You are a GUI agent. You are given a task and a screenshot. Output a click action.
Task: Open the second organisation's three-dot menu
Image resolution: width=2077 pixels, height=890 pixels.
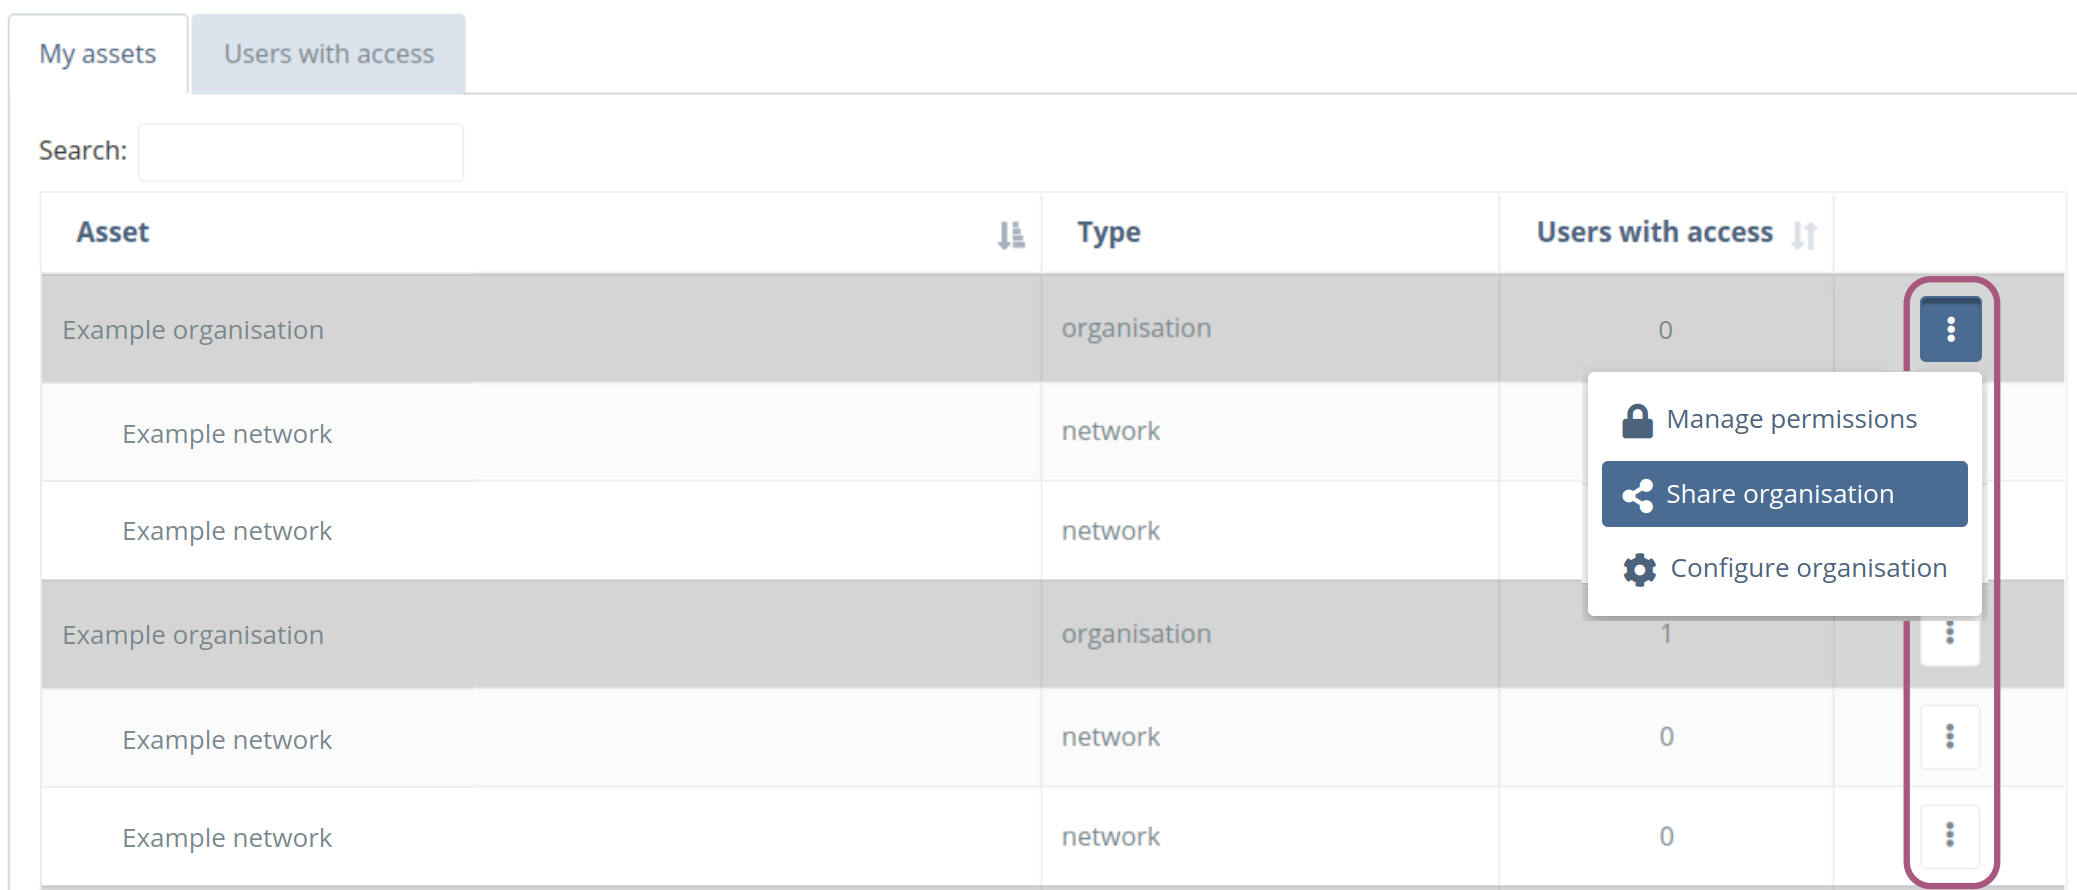[x=1949, y=636]
